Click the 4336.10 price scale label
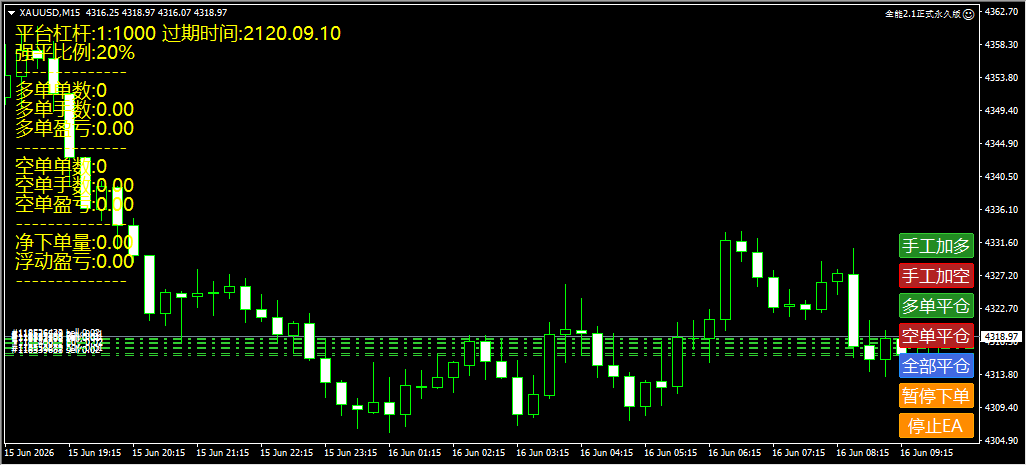Viewport: 1027px width, 466px height. click(1001, 210)
